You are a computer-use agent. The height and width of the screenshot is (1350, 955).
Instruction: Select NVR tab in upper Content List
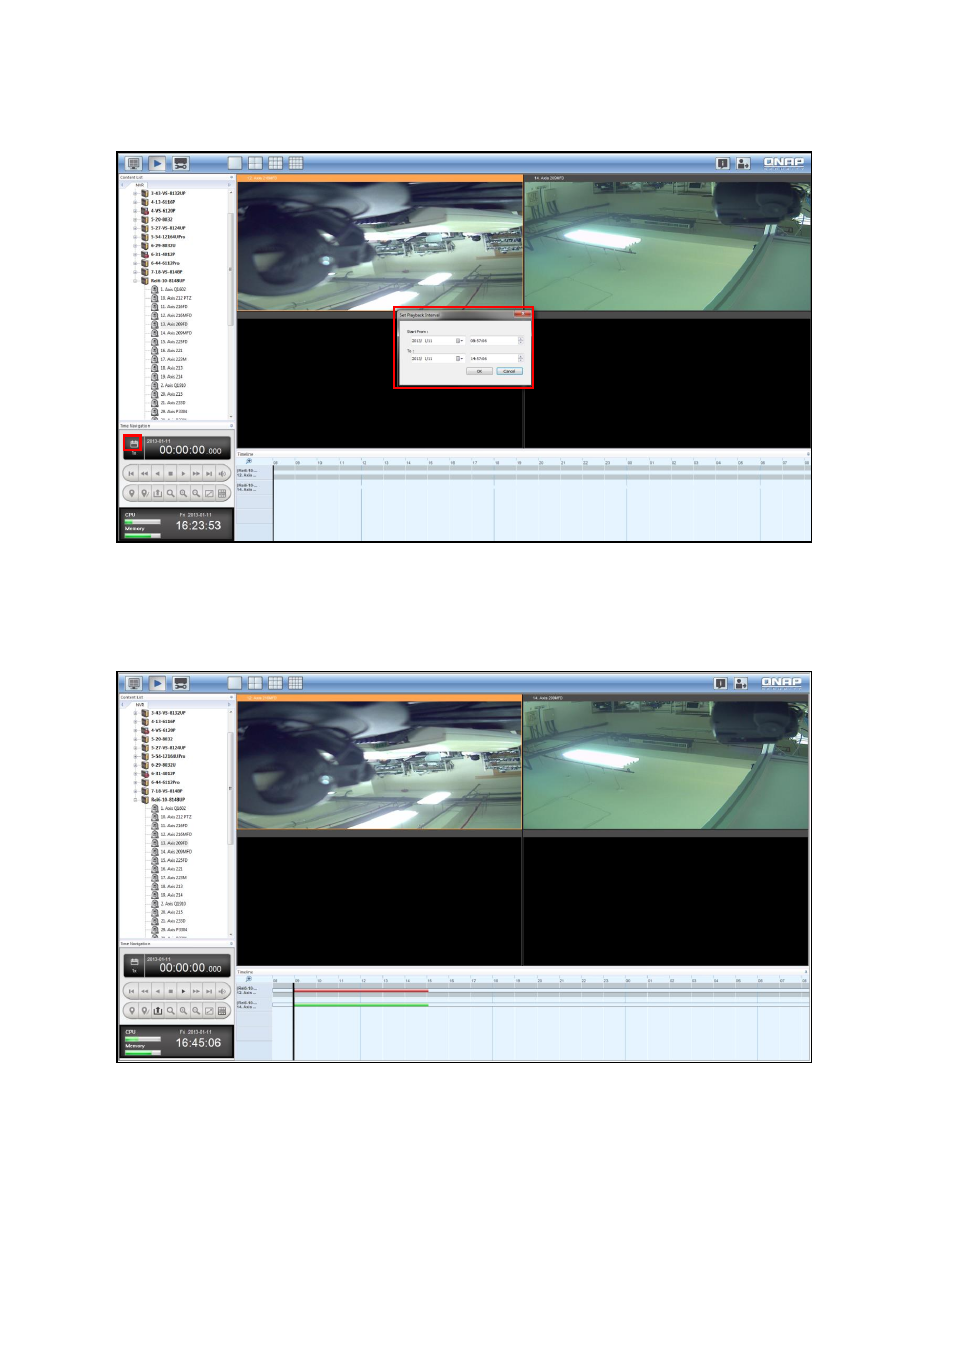point(139,185)
